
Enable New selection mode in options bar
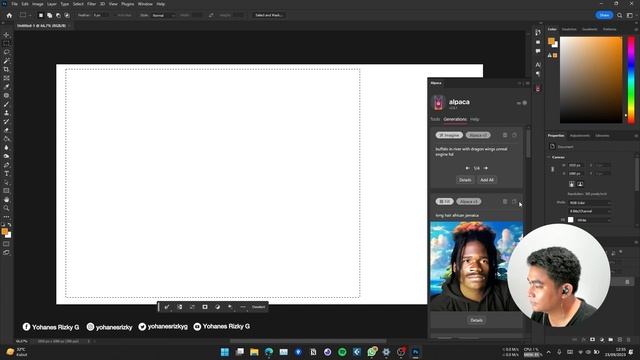click(41, 15)
